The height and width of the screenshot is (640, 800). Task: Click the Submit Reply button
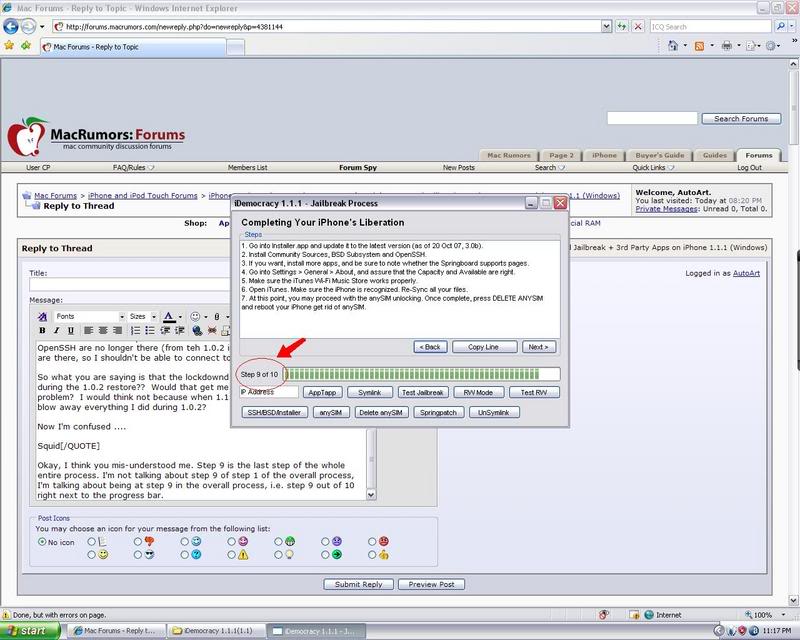click(x=359, y=584)
